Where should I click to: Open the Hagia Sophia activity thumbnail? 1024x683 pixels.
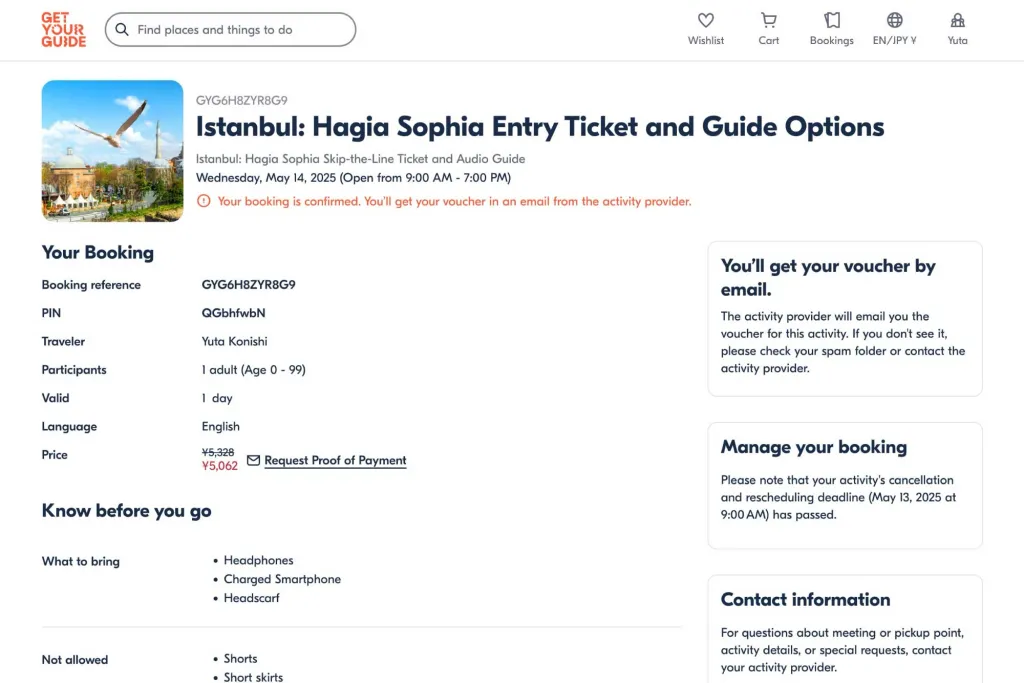pyautogui.click(x=112, y=150)
